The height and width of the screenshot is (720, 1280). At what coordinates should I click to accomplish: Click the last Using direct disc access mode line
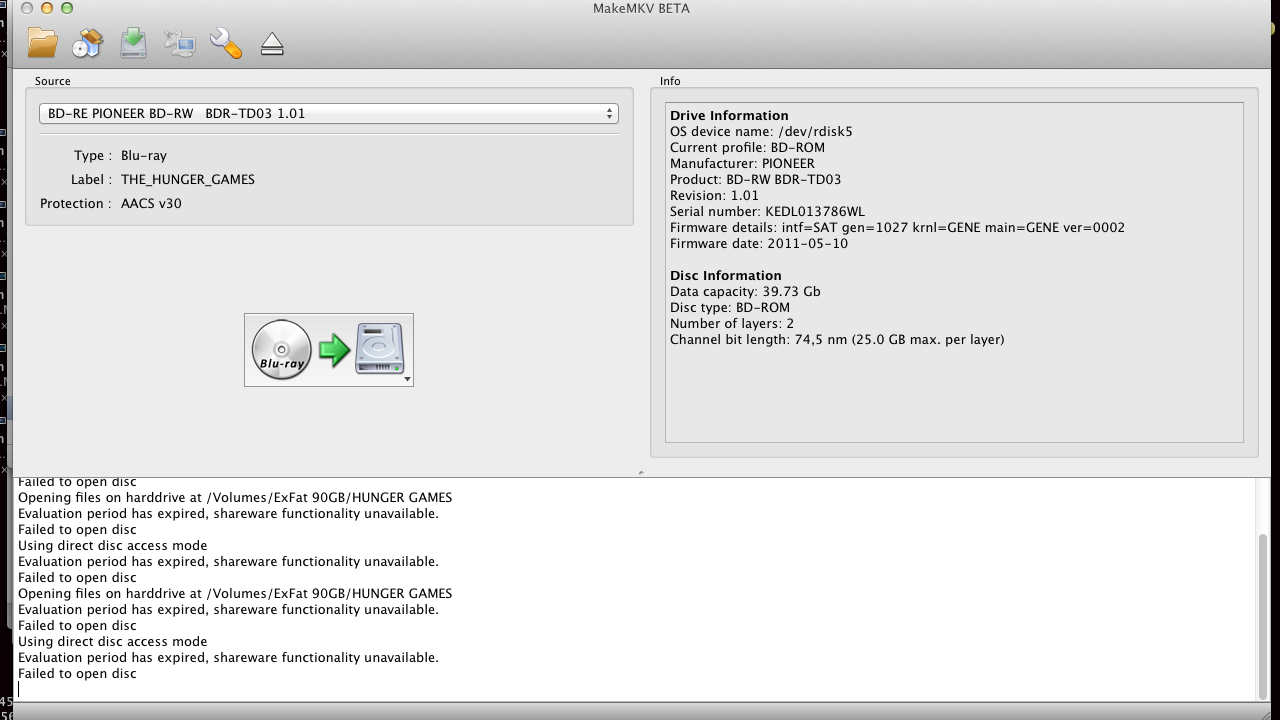click(x=112, y=642)
